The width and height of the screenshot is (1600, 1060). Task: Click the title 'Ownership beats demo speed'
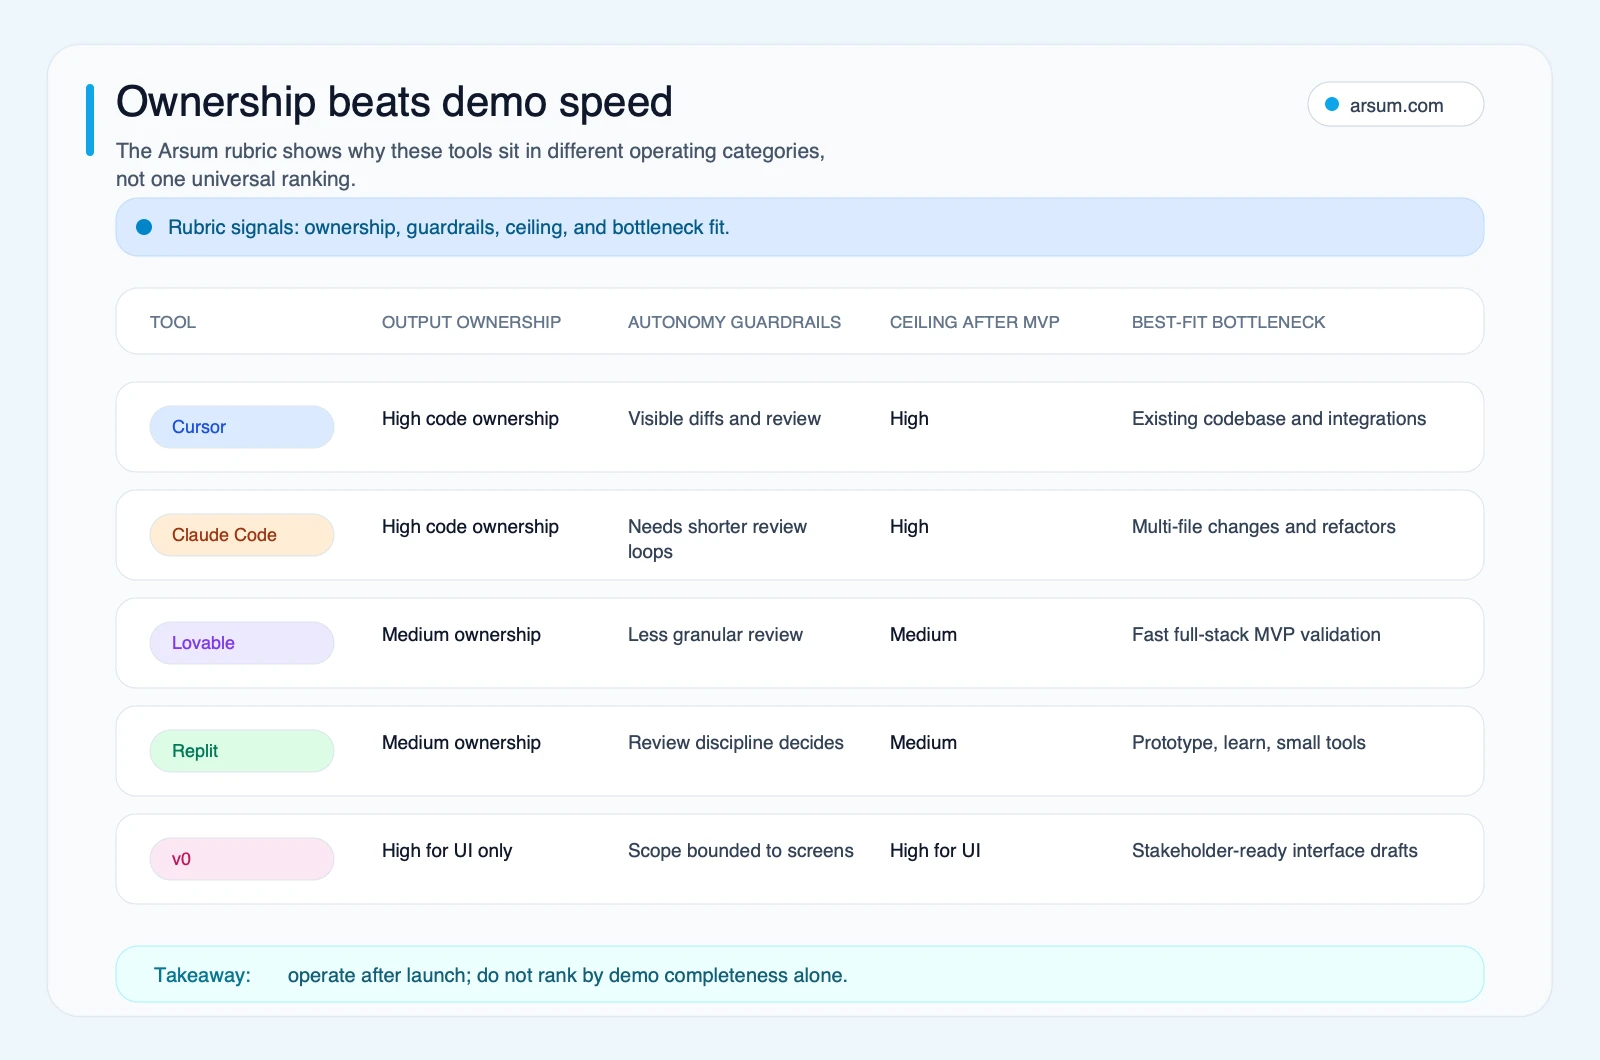(394, 102)
